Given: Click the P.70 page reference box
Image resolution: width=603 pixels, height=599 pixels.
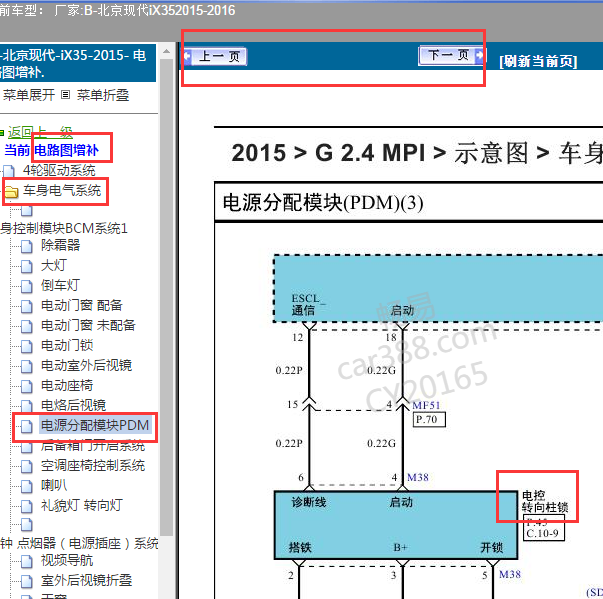Looking at the screenshot, I should [x=429, y=419].
